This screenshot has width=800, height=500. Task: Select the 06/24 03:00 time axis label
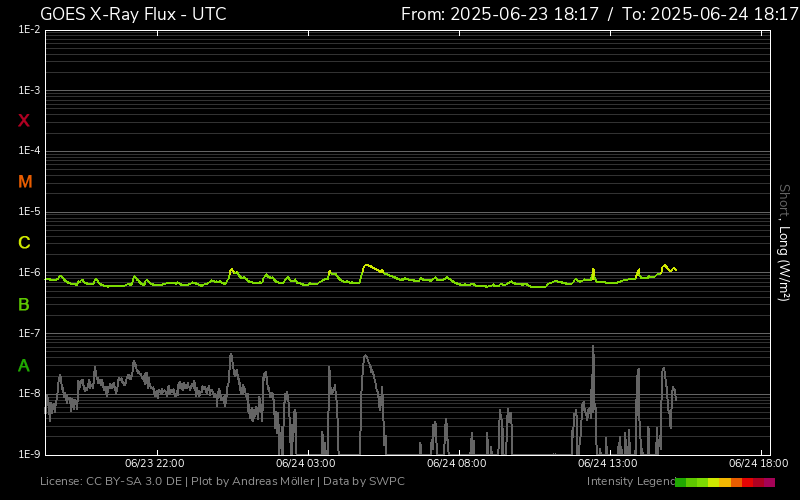tap(305, 464)
